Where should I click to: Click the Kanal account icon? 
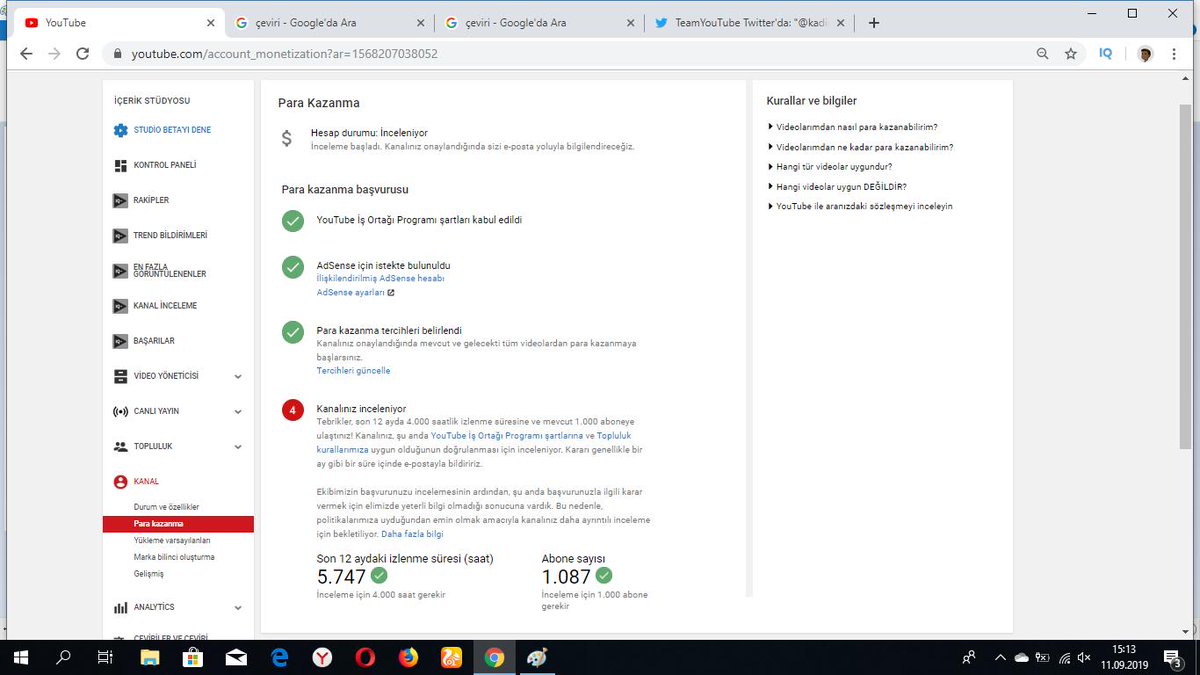coord(120,481)
